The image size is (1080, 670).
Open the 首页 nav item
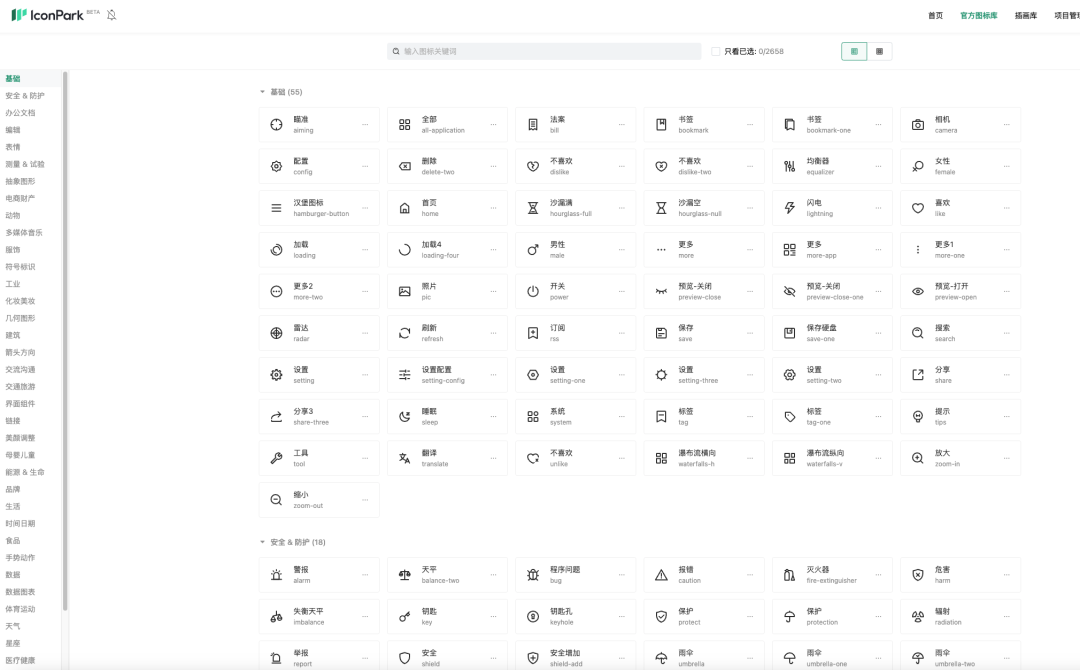(935, 16)
